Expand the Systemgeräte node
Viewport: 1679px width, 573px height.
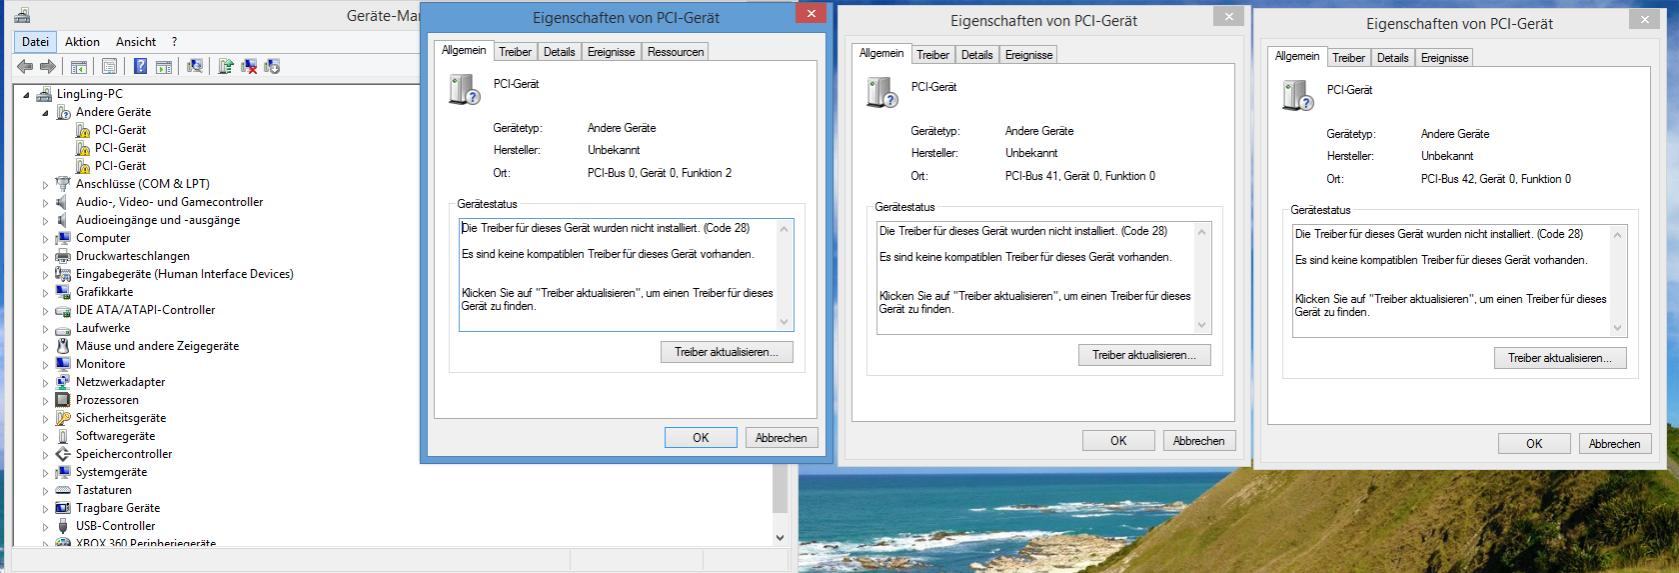(45, 472)
